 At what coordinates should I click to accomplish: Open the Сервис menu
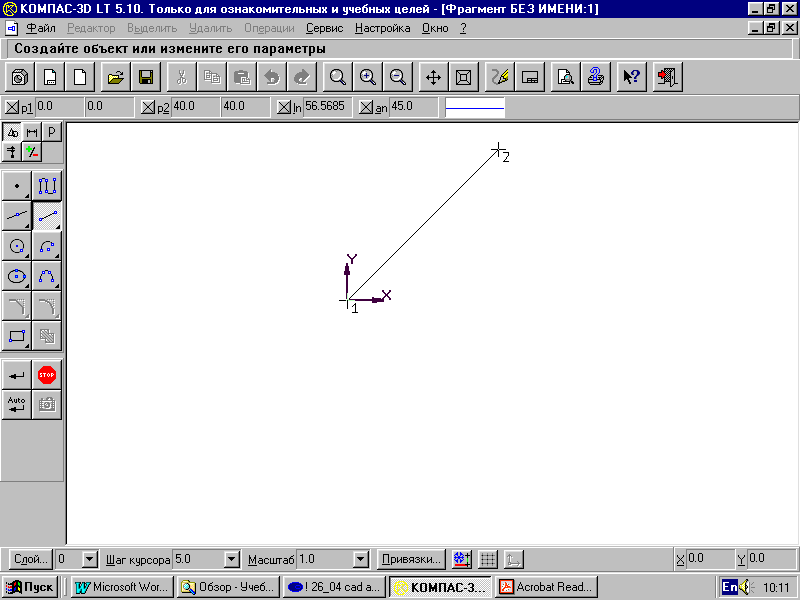324,28
